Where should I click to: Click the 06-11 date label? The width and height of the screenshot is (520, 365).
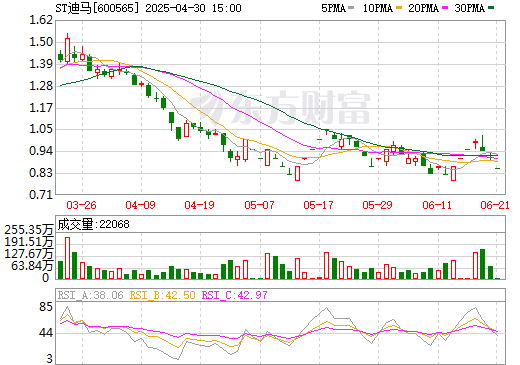tap(437, 205)
